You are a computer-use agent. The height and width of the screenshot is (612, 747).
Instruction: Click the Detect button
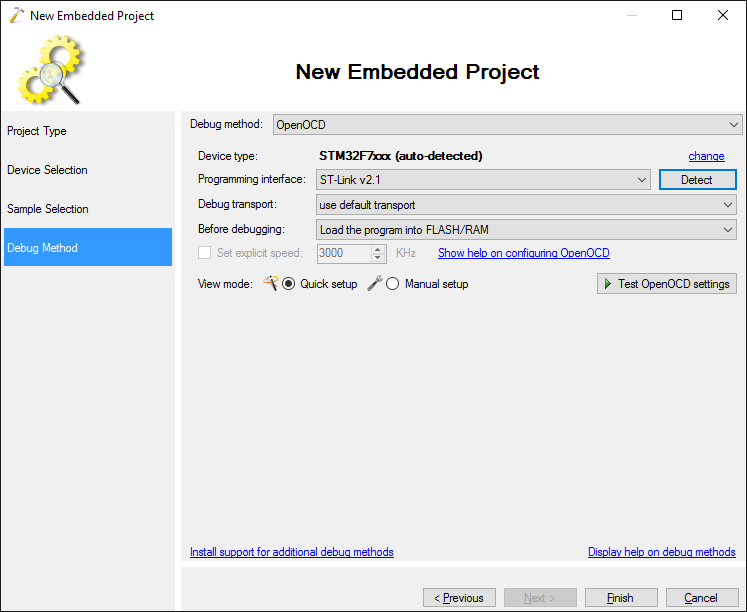tap(697, 180)
